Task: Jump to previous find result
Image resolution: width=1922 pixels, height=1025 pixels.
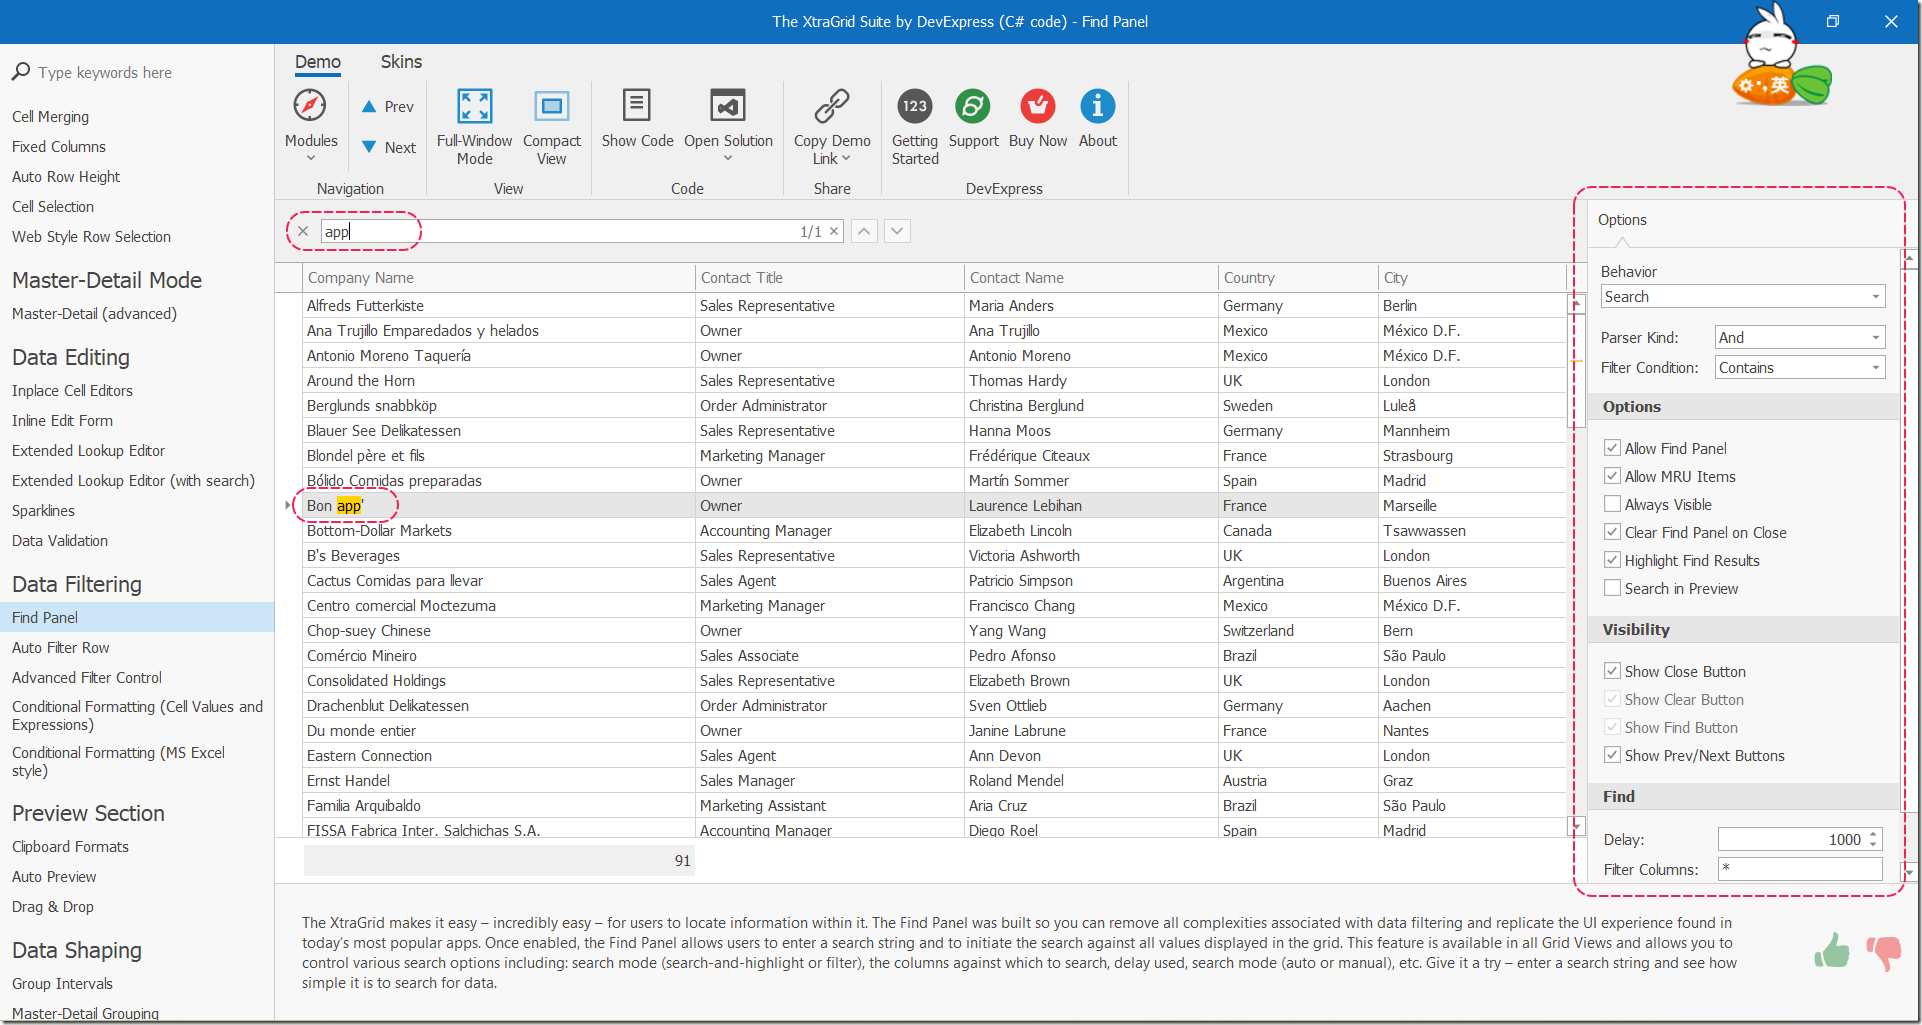Action: pos(864,231)
